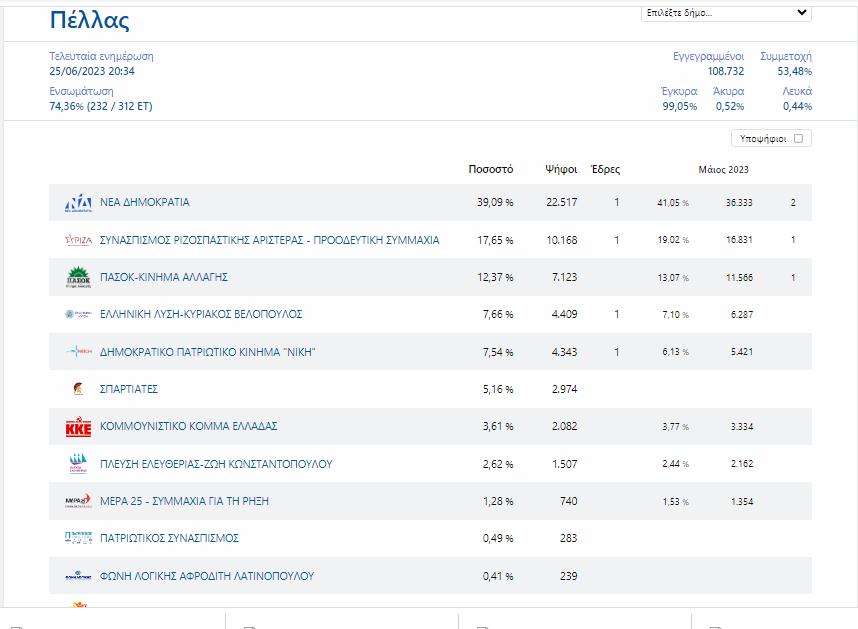
Task: Click the red ΚΚΕ logo
Action: pyautogui.click(x=78, y=426)
